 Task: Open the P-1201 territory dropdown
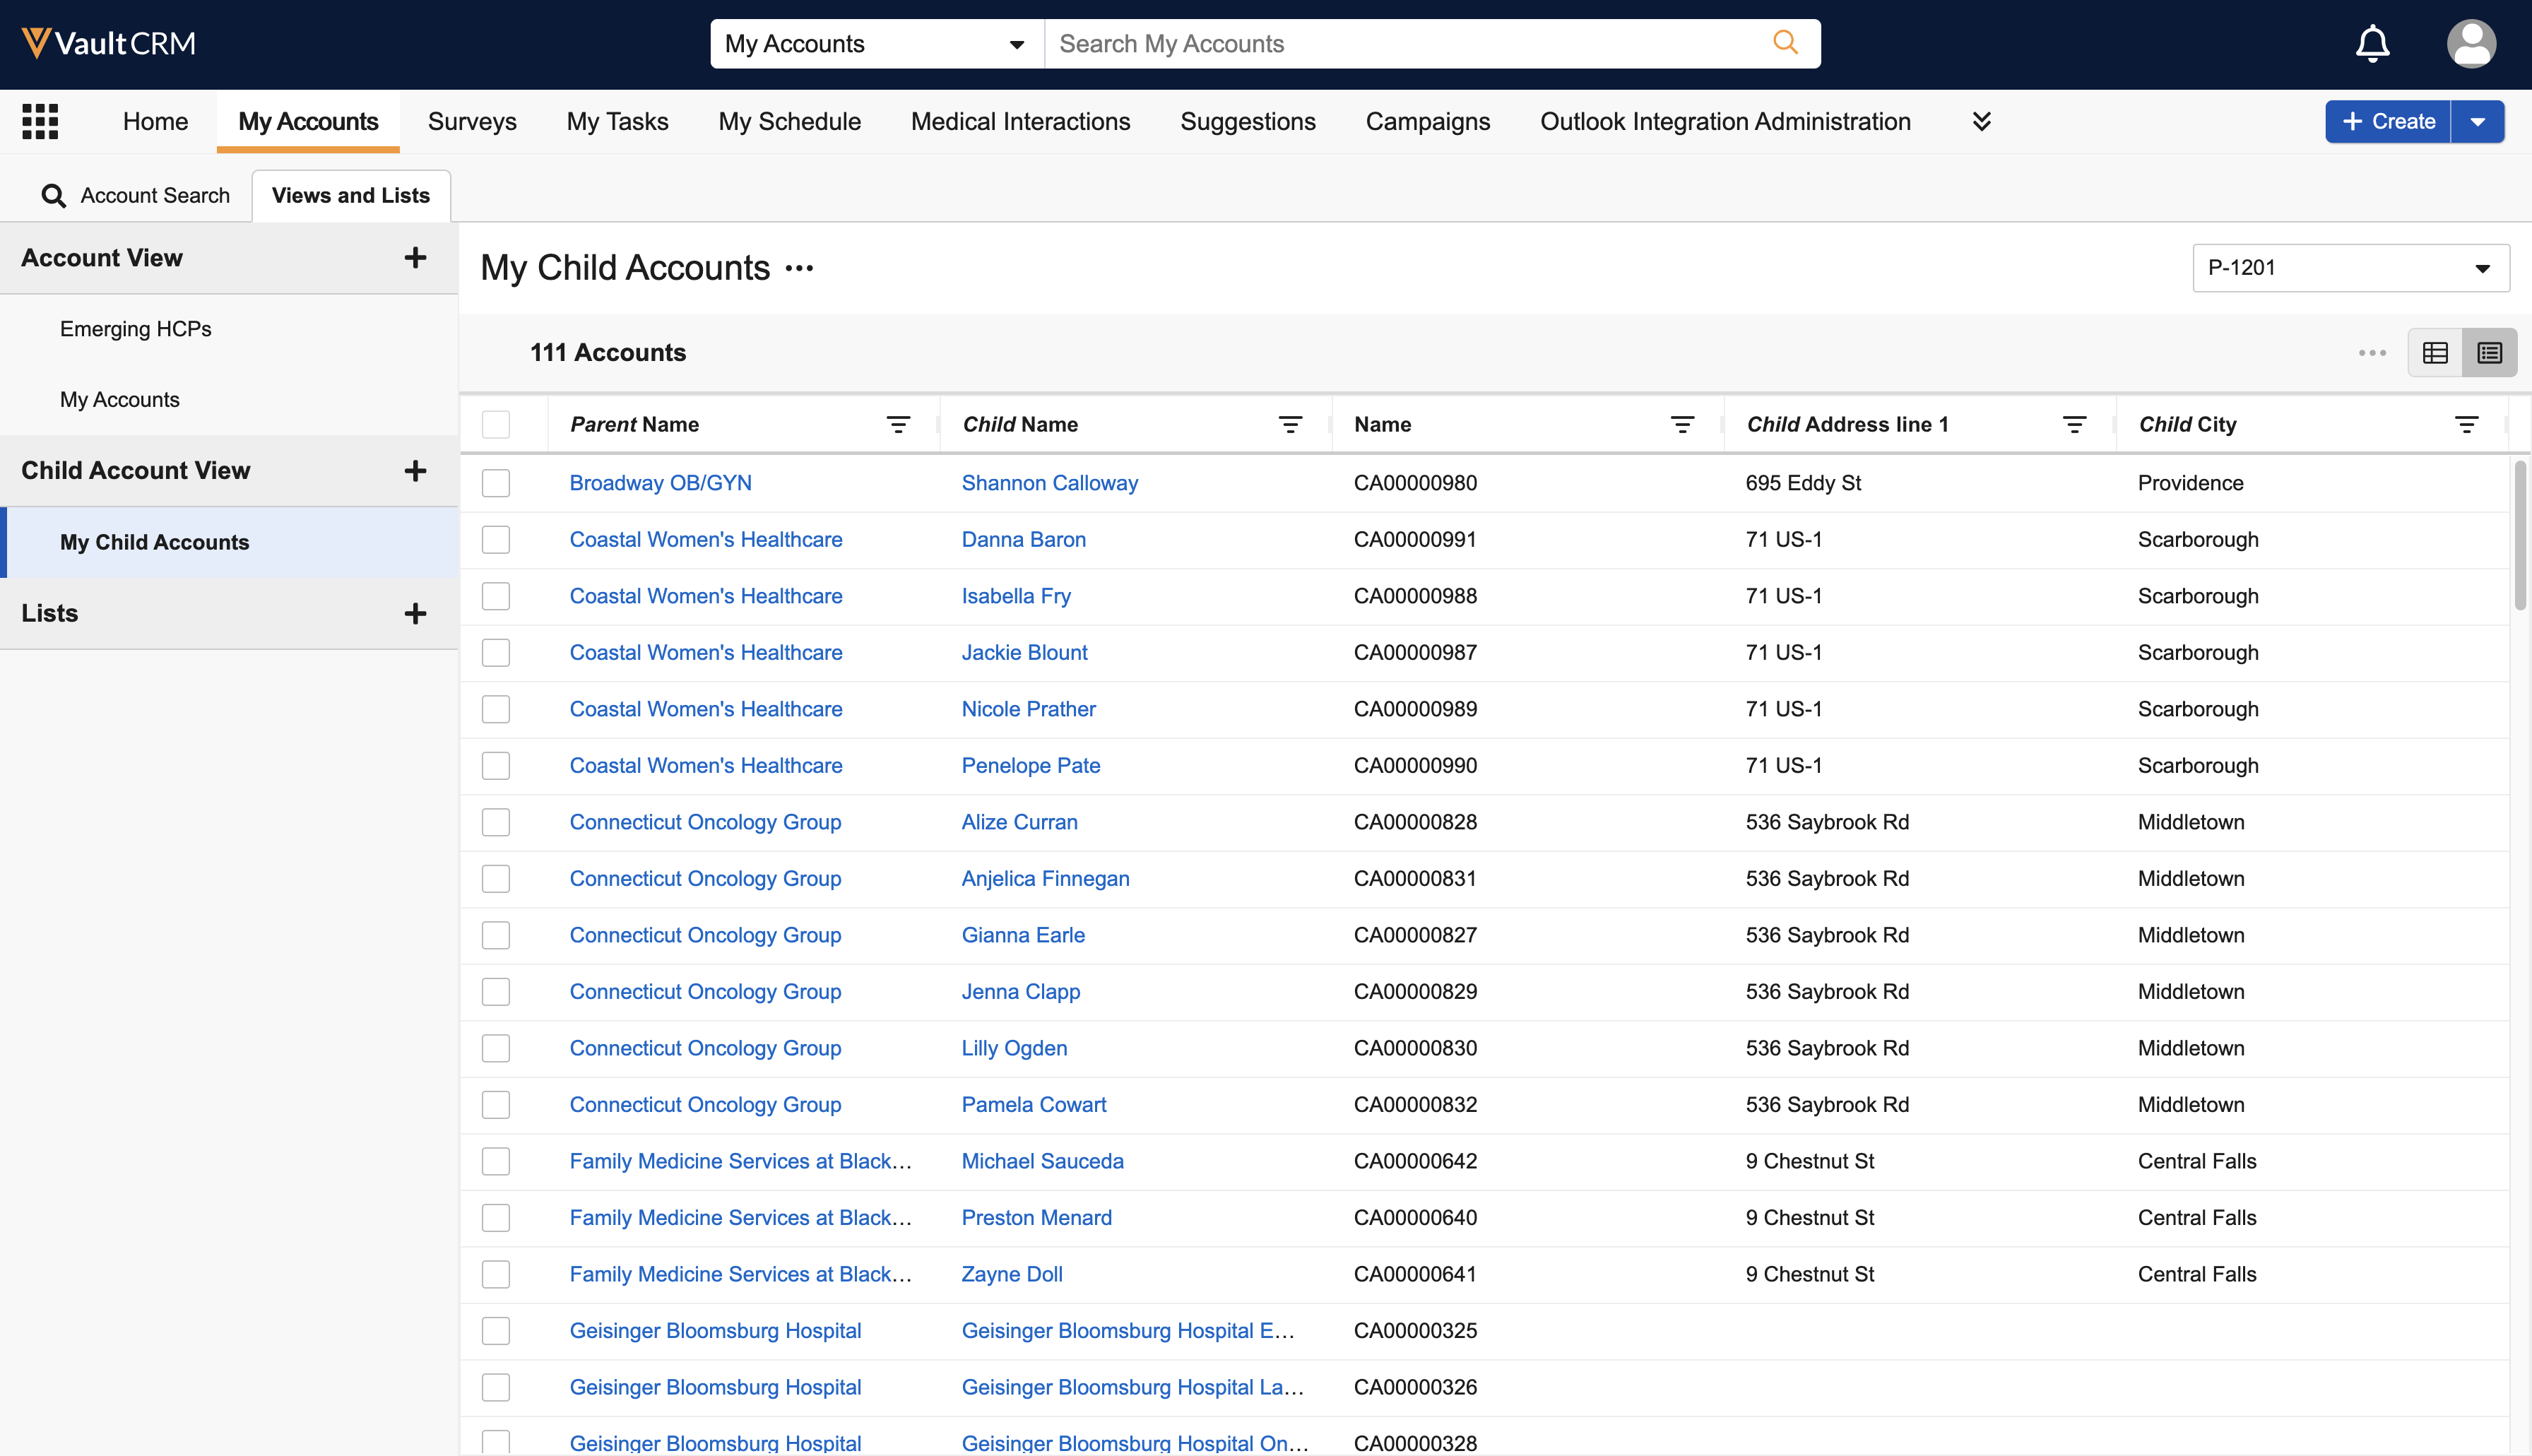pos(2350,268)
